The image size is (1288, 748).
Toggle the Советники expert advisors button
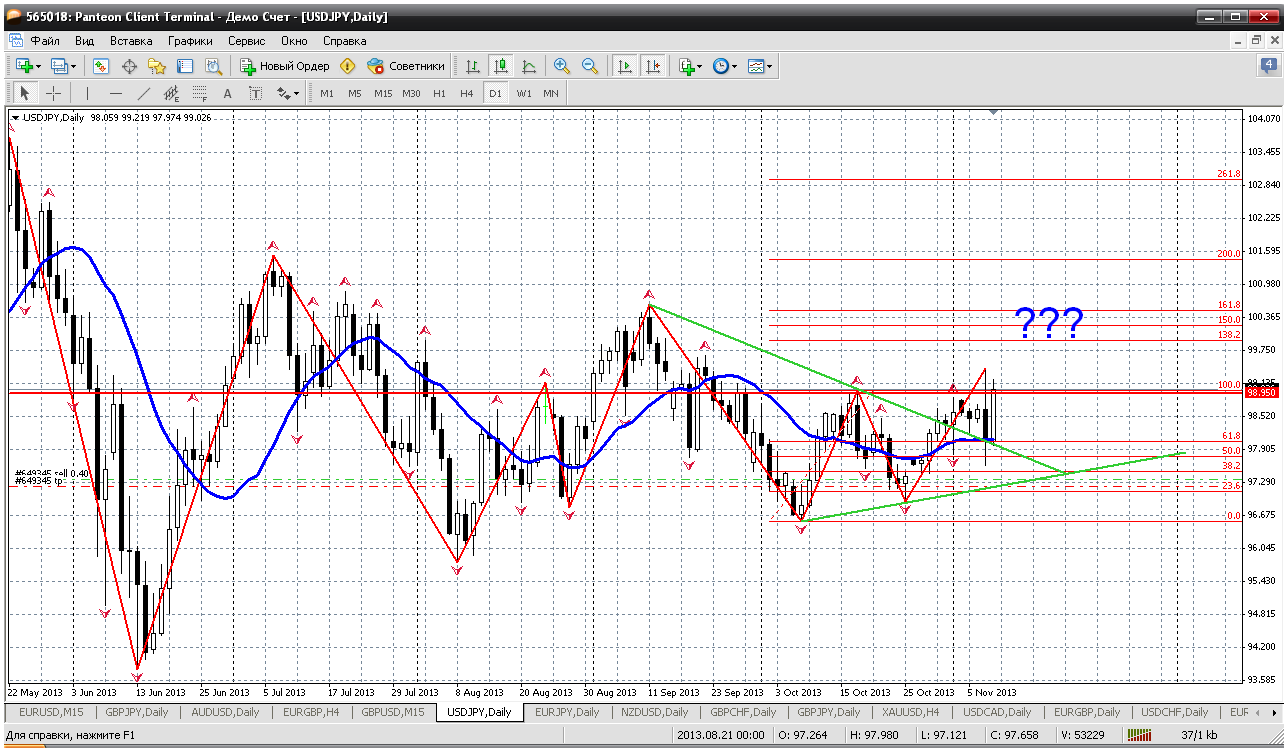point(406,66)
